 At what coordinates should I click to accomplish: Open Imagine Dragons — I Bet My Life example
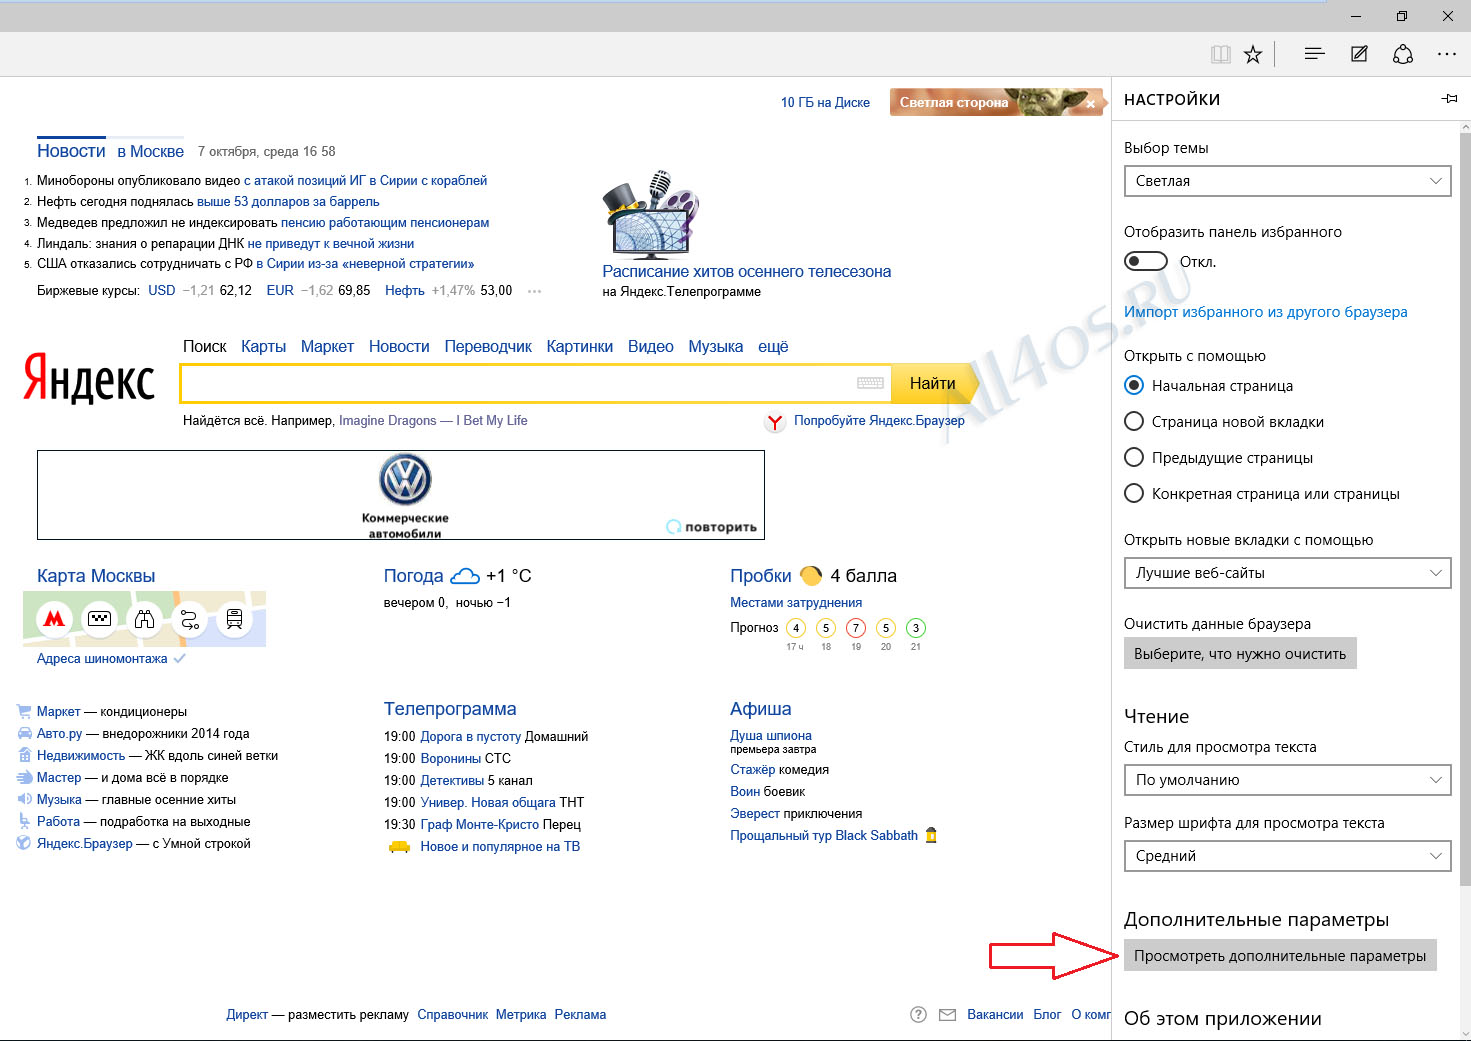coord(433,421)
